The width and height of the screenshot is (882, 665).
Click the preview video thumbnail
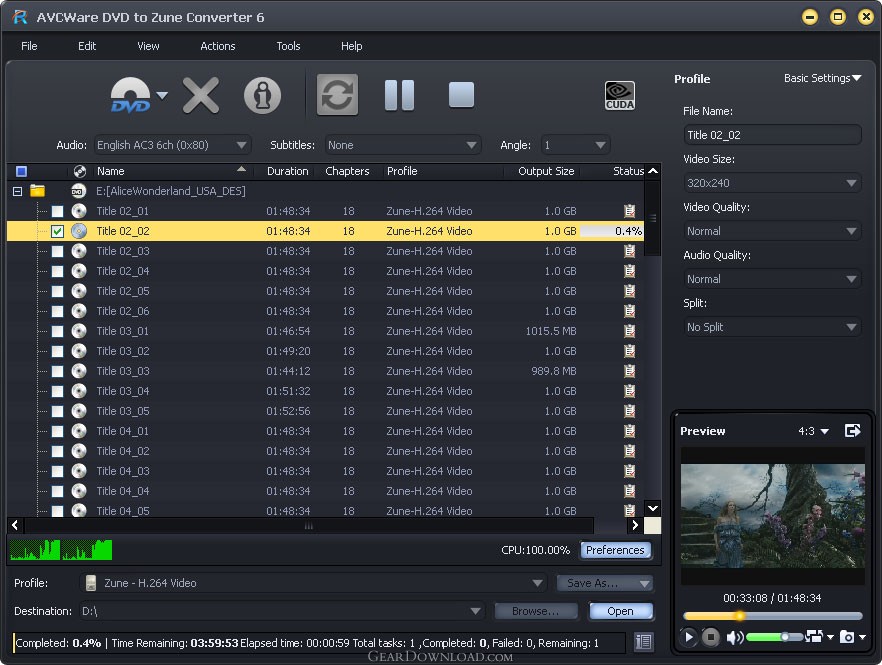pos(772,516)
